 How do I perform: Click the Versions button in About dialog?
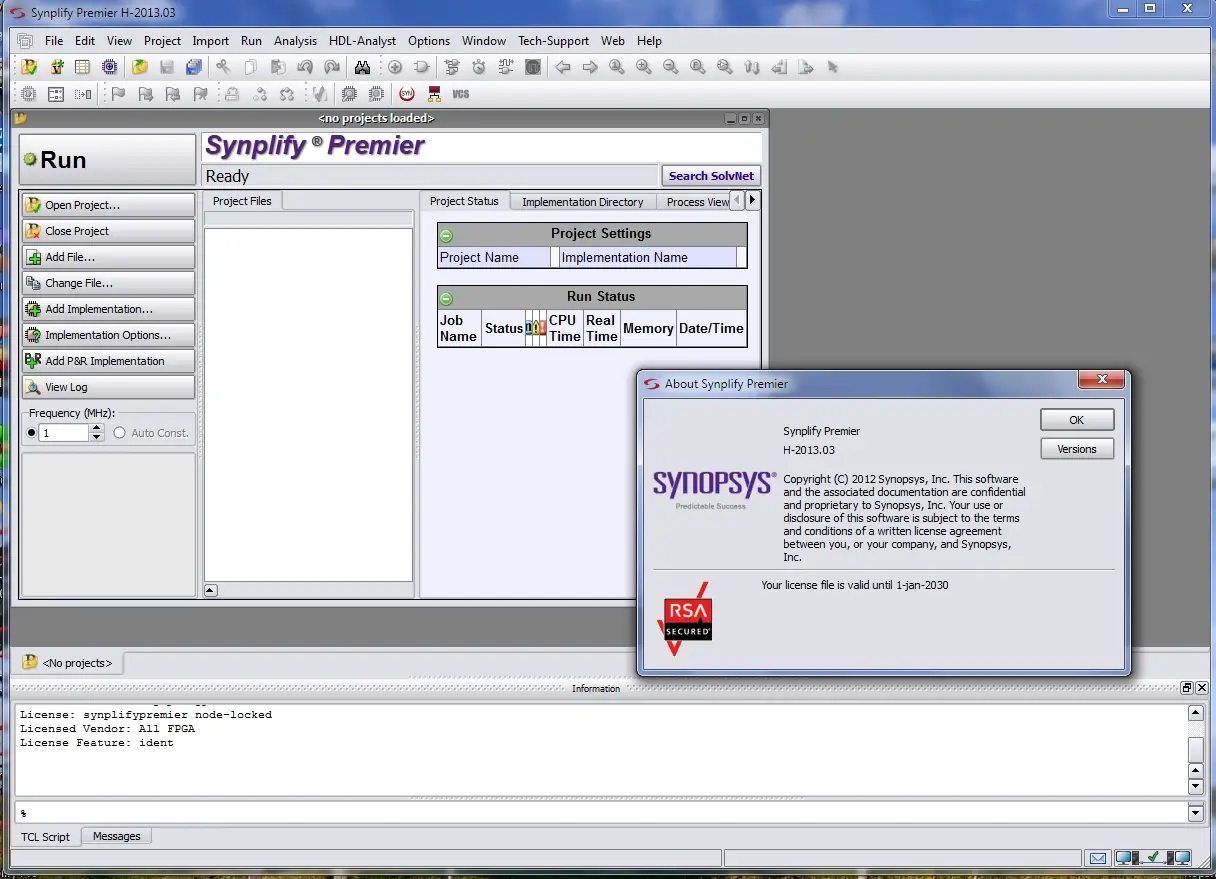(1076, 449)
